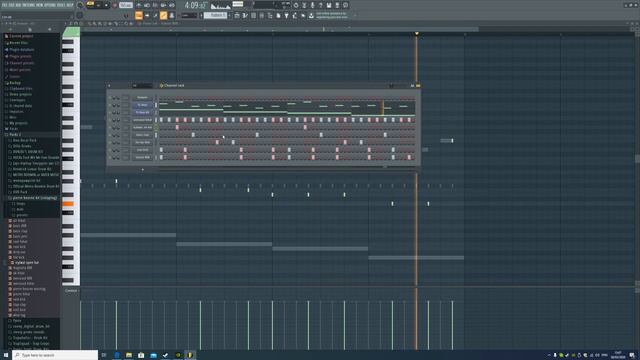Collapse the Packs 2 folder in browser
The image size is (640, 360).
click(15, 134)
